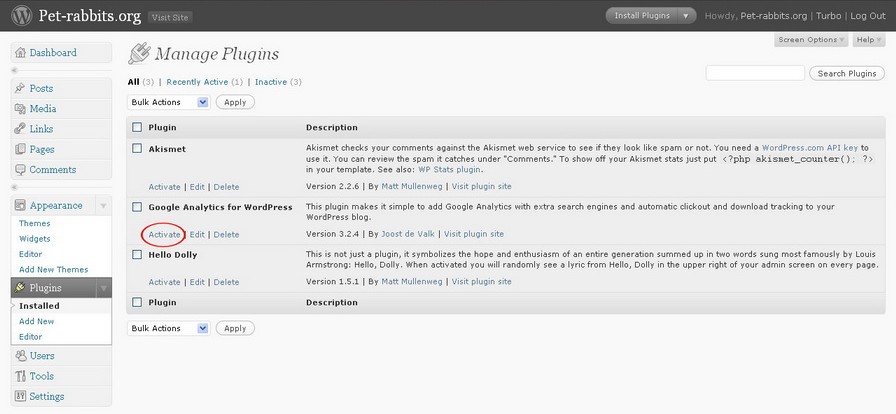Click the Pages icon in sidebar

21,149
